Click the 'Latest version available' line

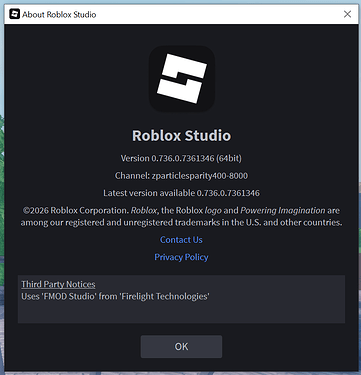(x=181, y=193)
